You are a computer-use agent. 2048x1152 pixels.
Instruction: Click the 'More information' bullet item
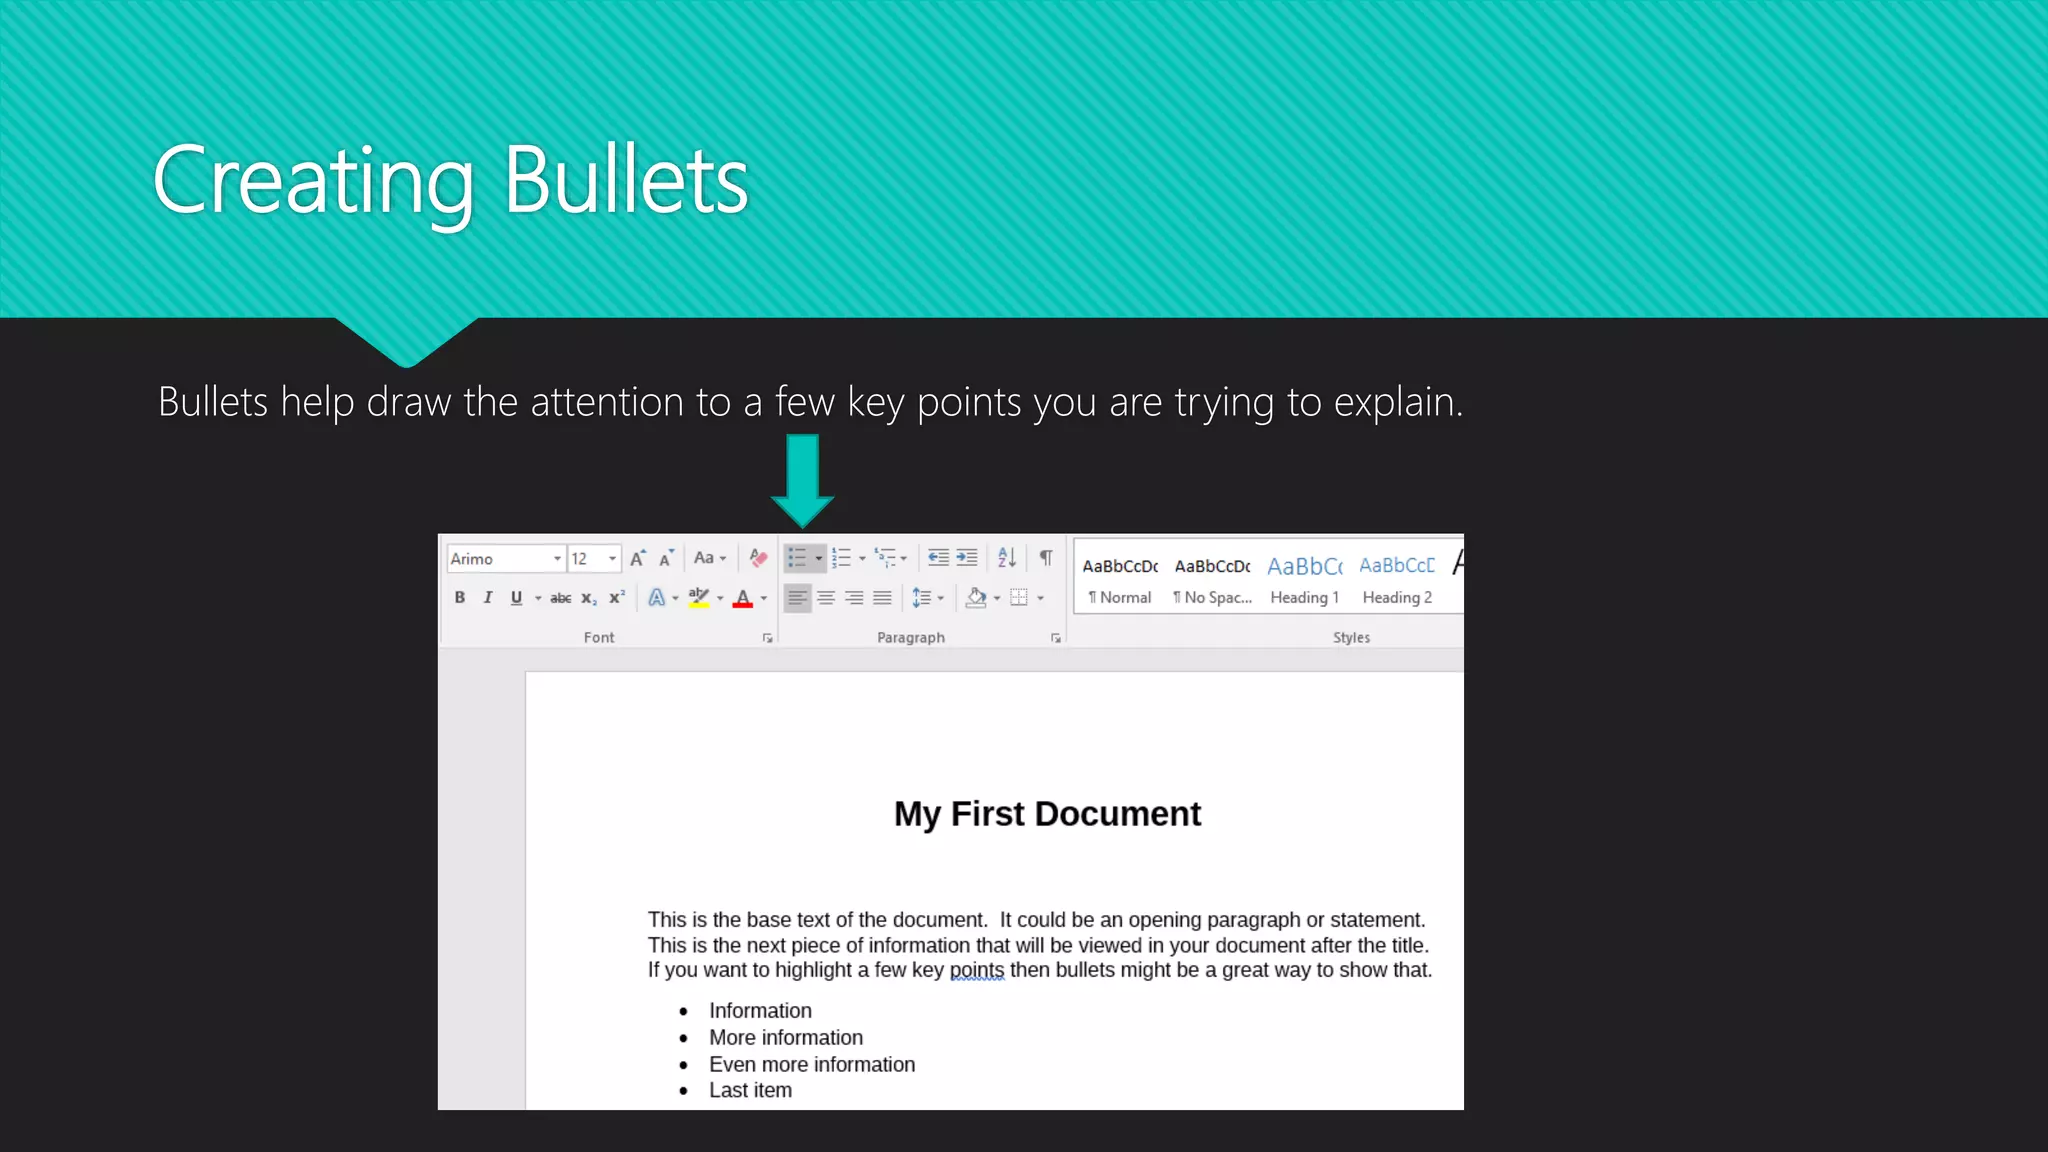(x=786, y=1038)
